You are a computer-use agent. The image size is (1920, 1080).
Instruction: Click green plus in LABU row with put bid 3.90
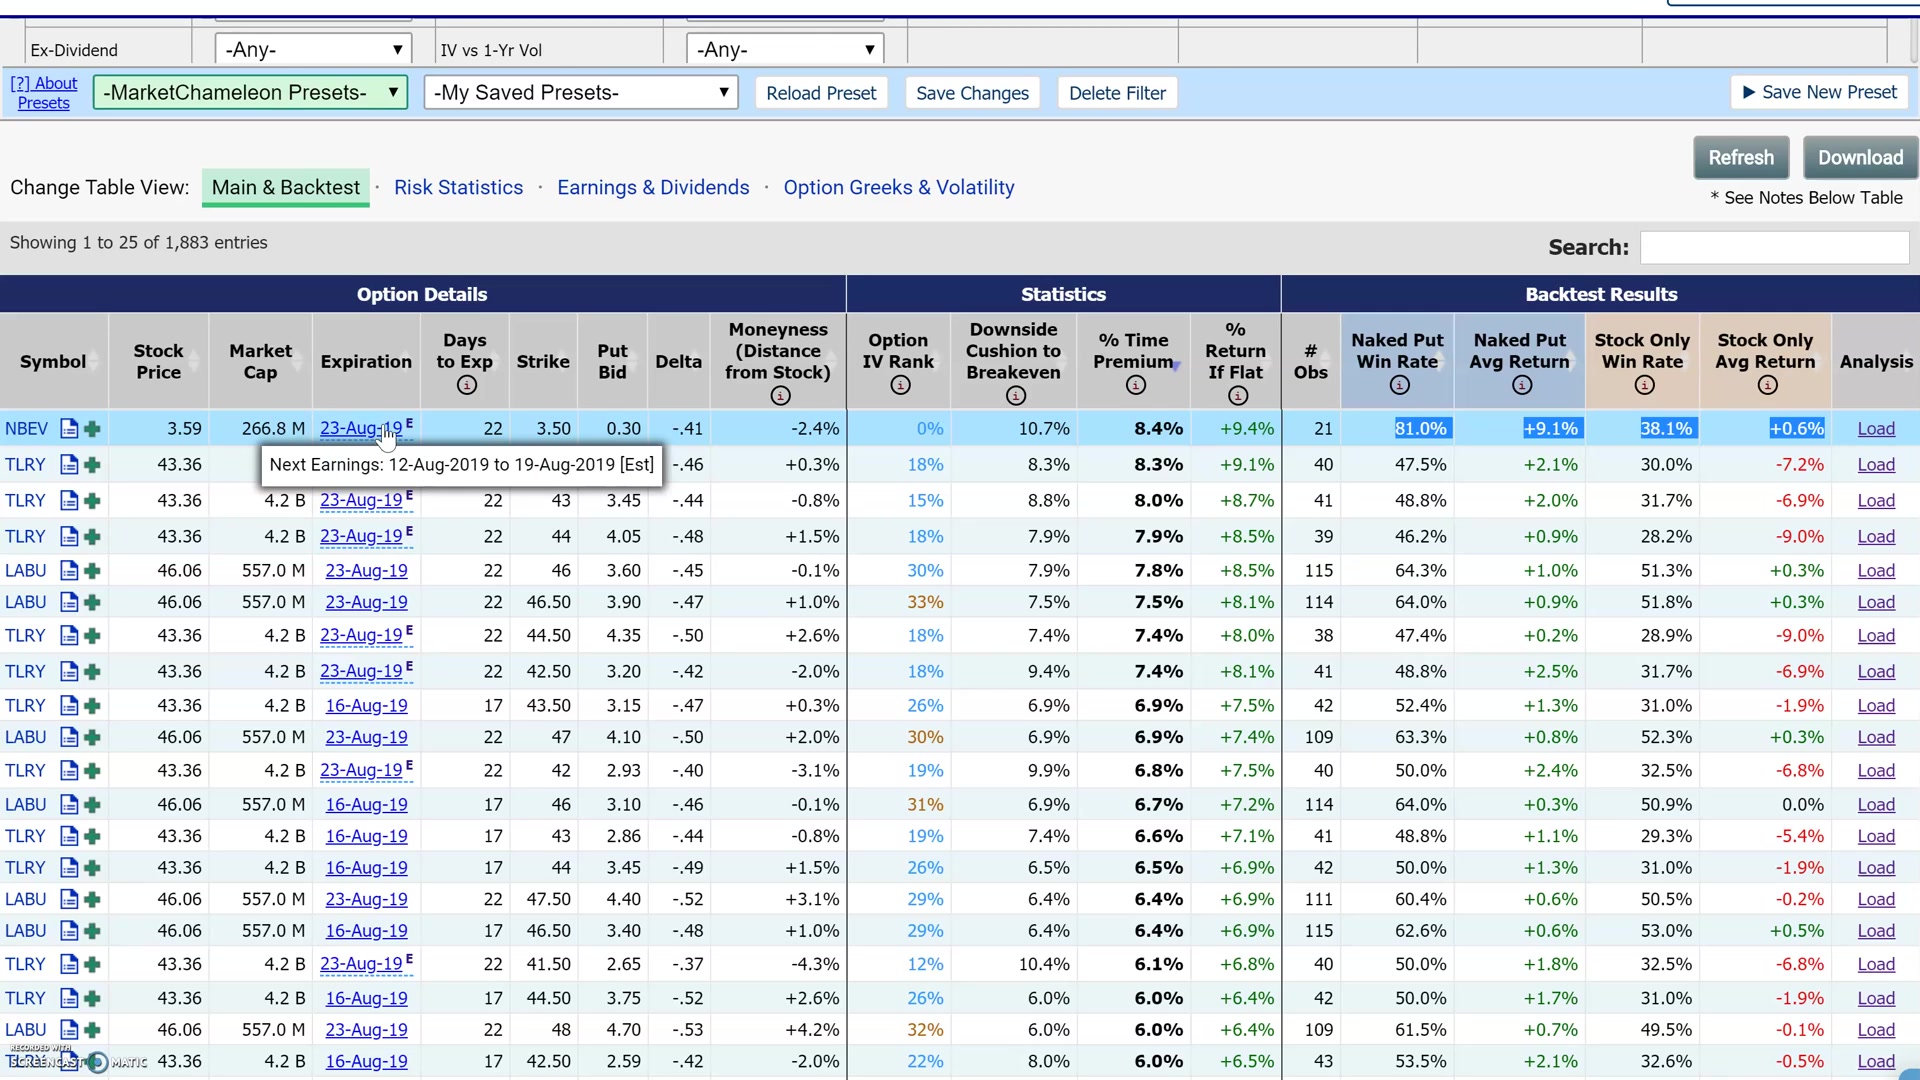tap(92, 603)
